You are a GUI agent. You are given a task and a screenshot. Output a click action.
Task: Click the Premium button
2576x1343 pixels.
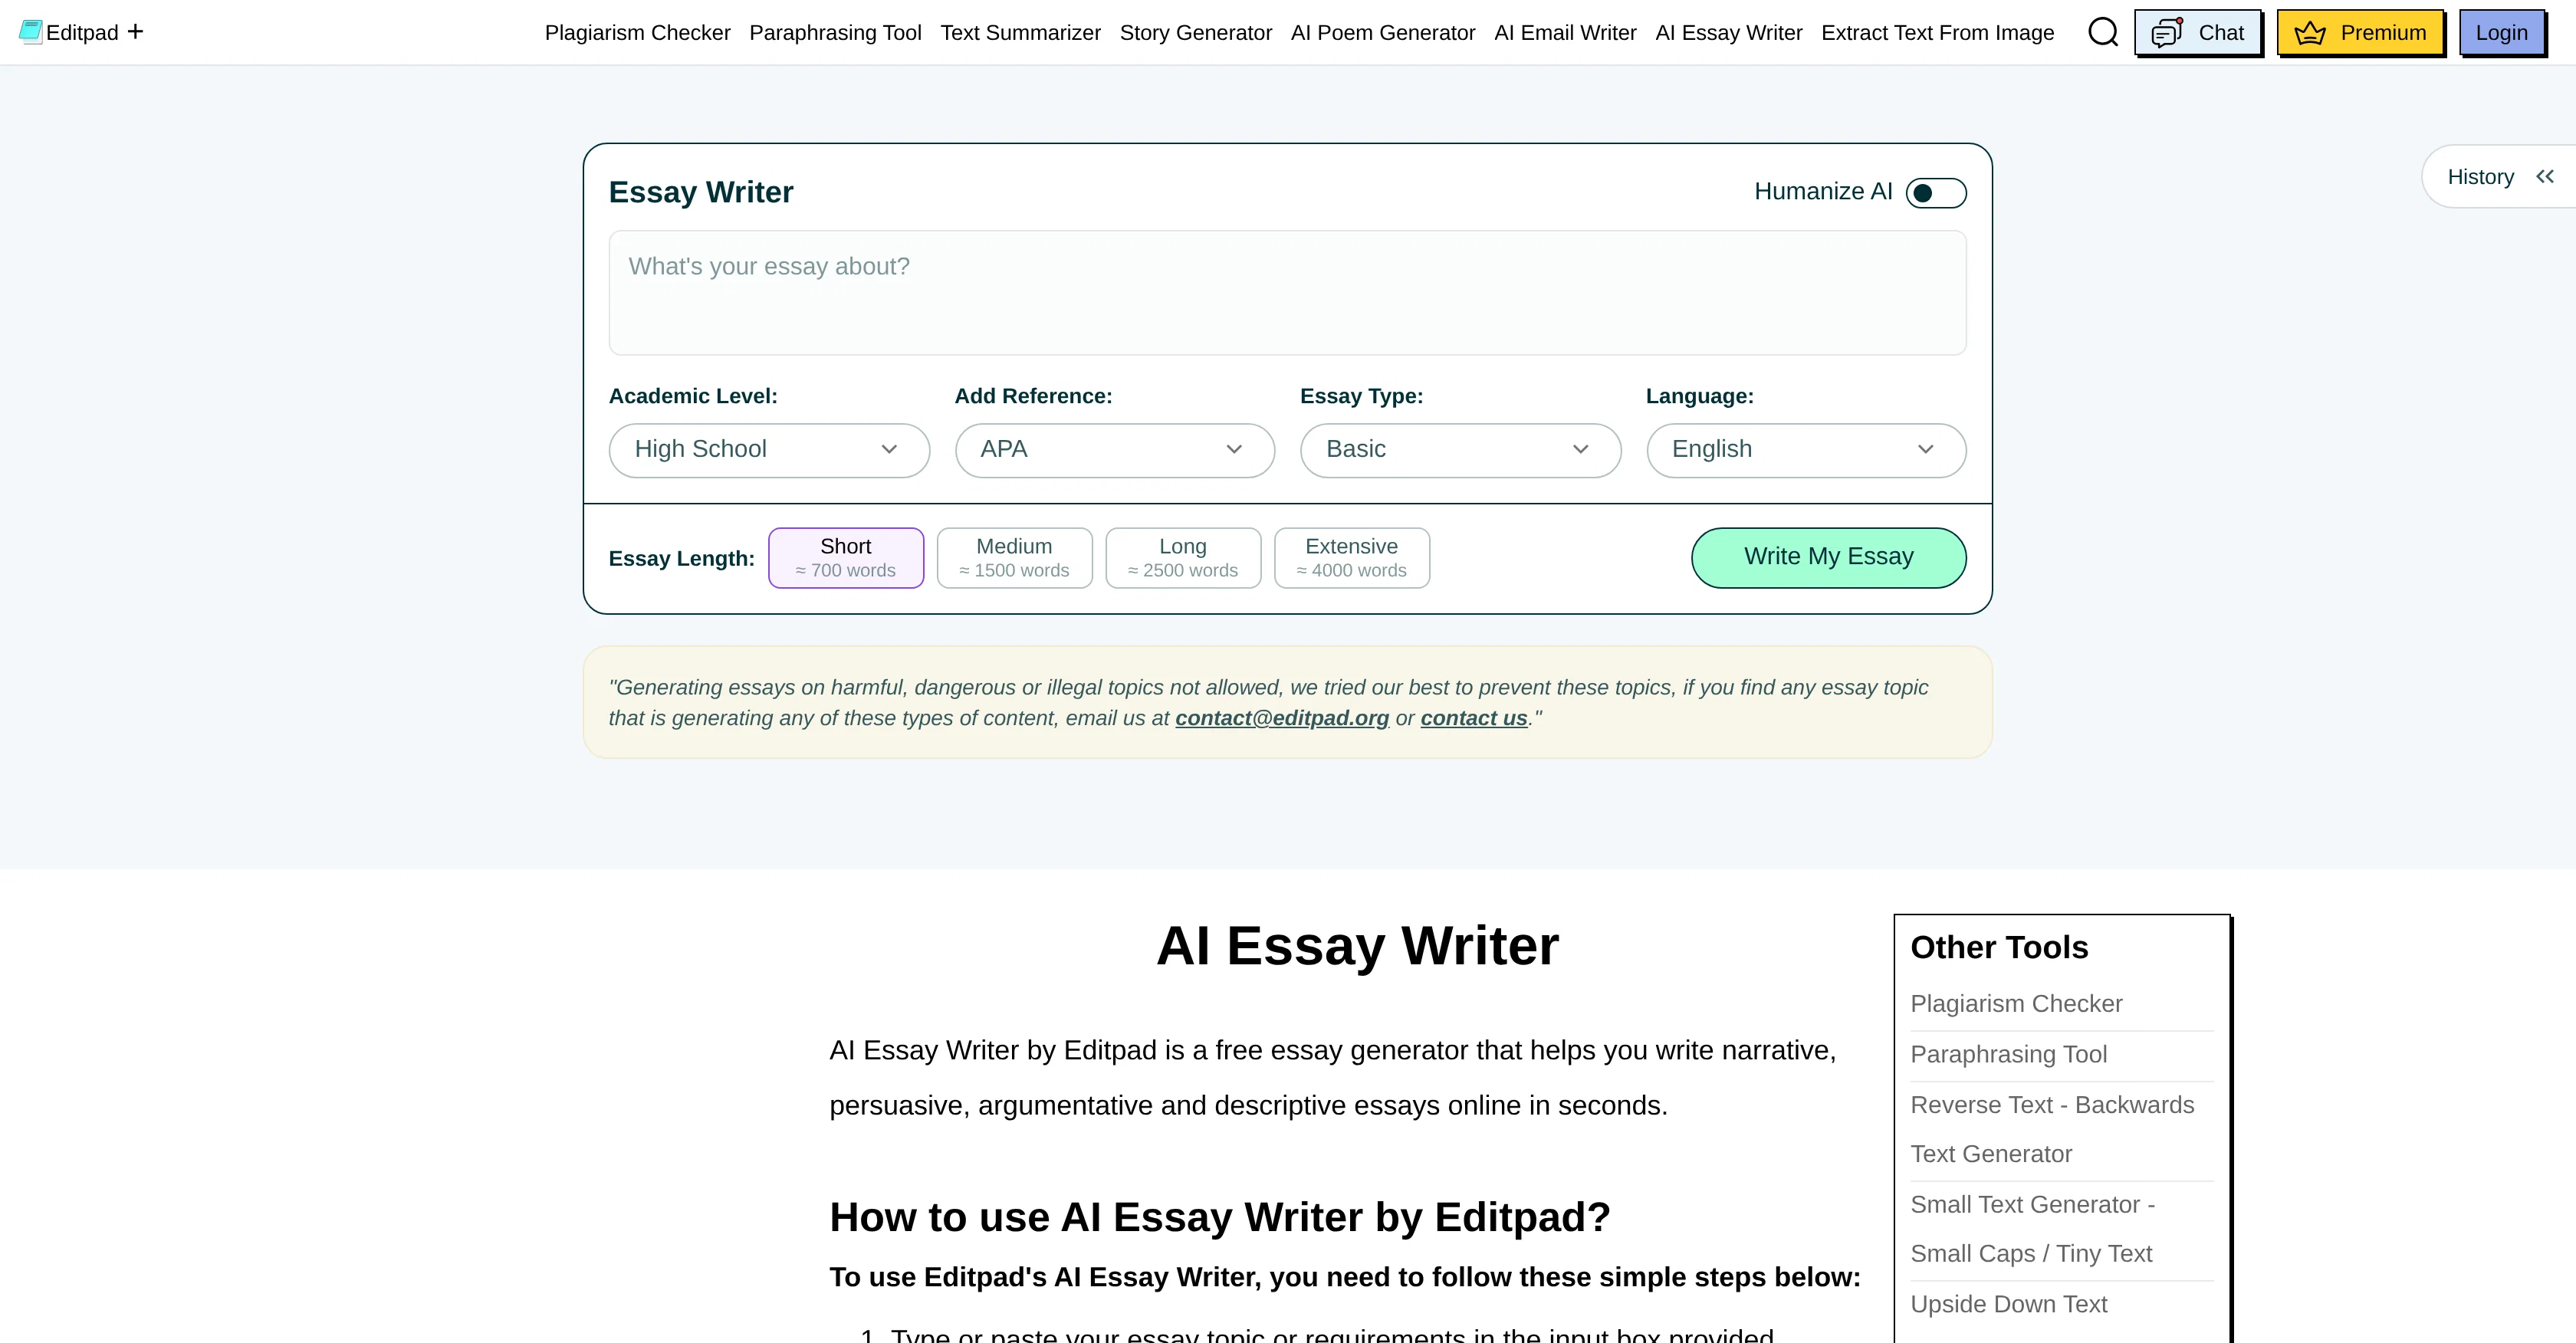click(x=2360, y=32)
